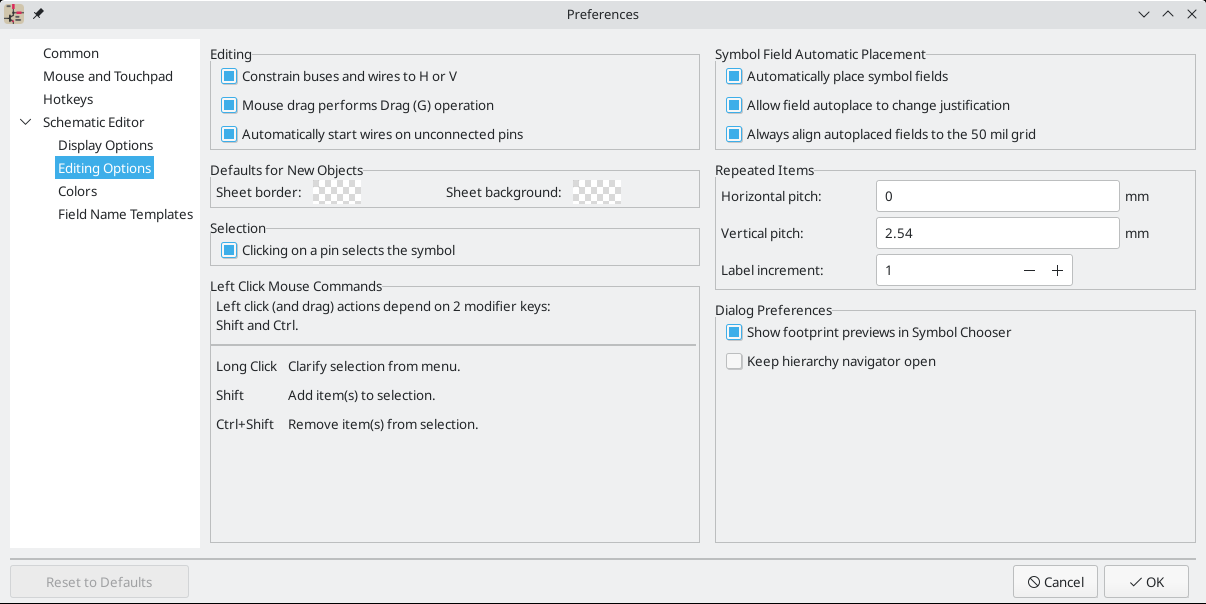Decrease label increment with minus button
1206x604 pixels.
(x=1029, y=271)
